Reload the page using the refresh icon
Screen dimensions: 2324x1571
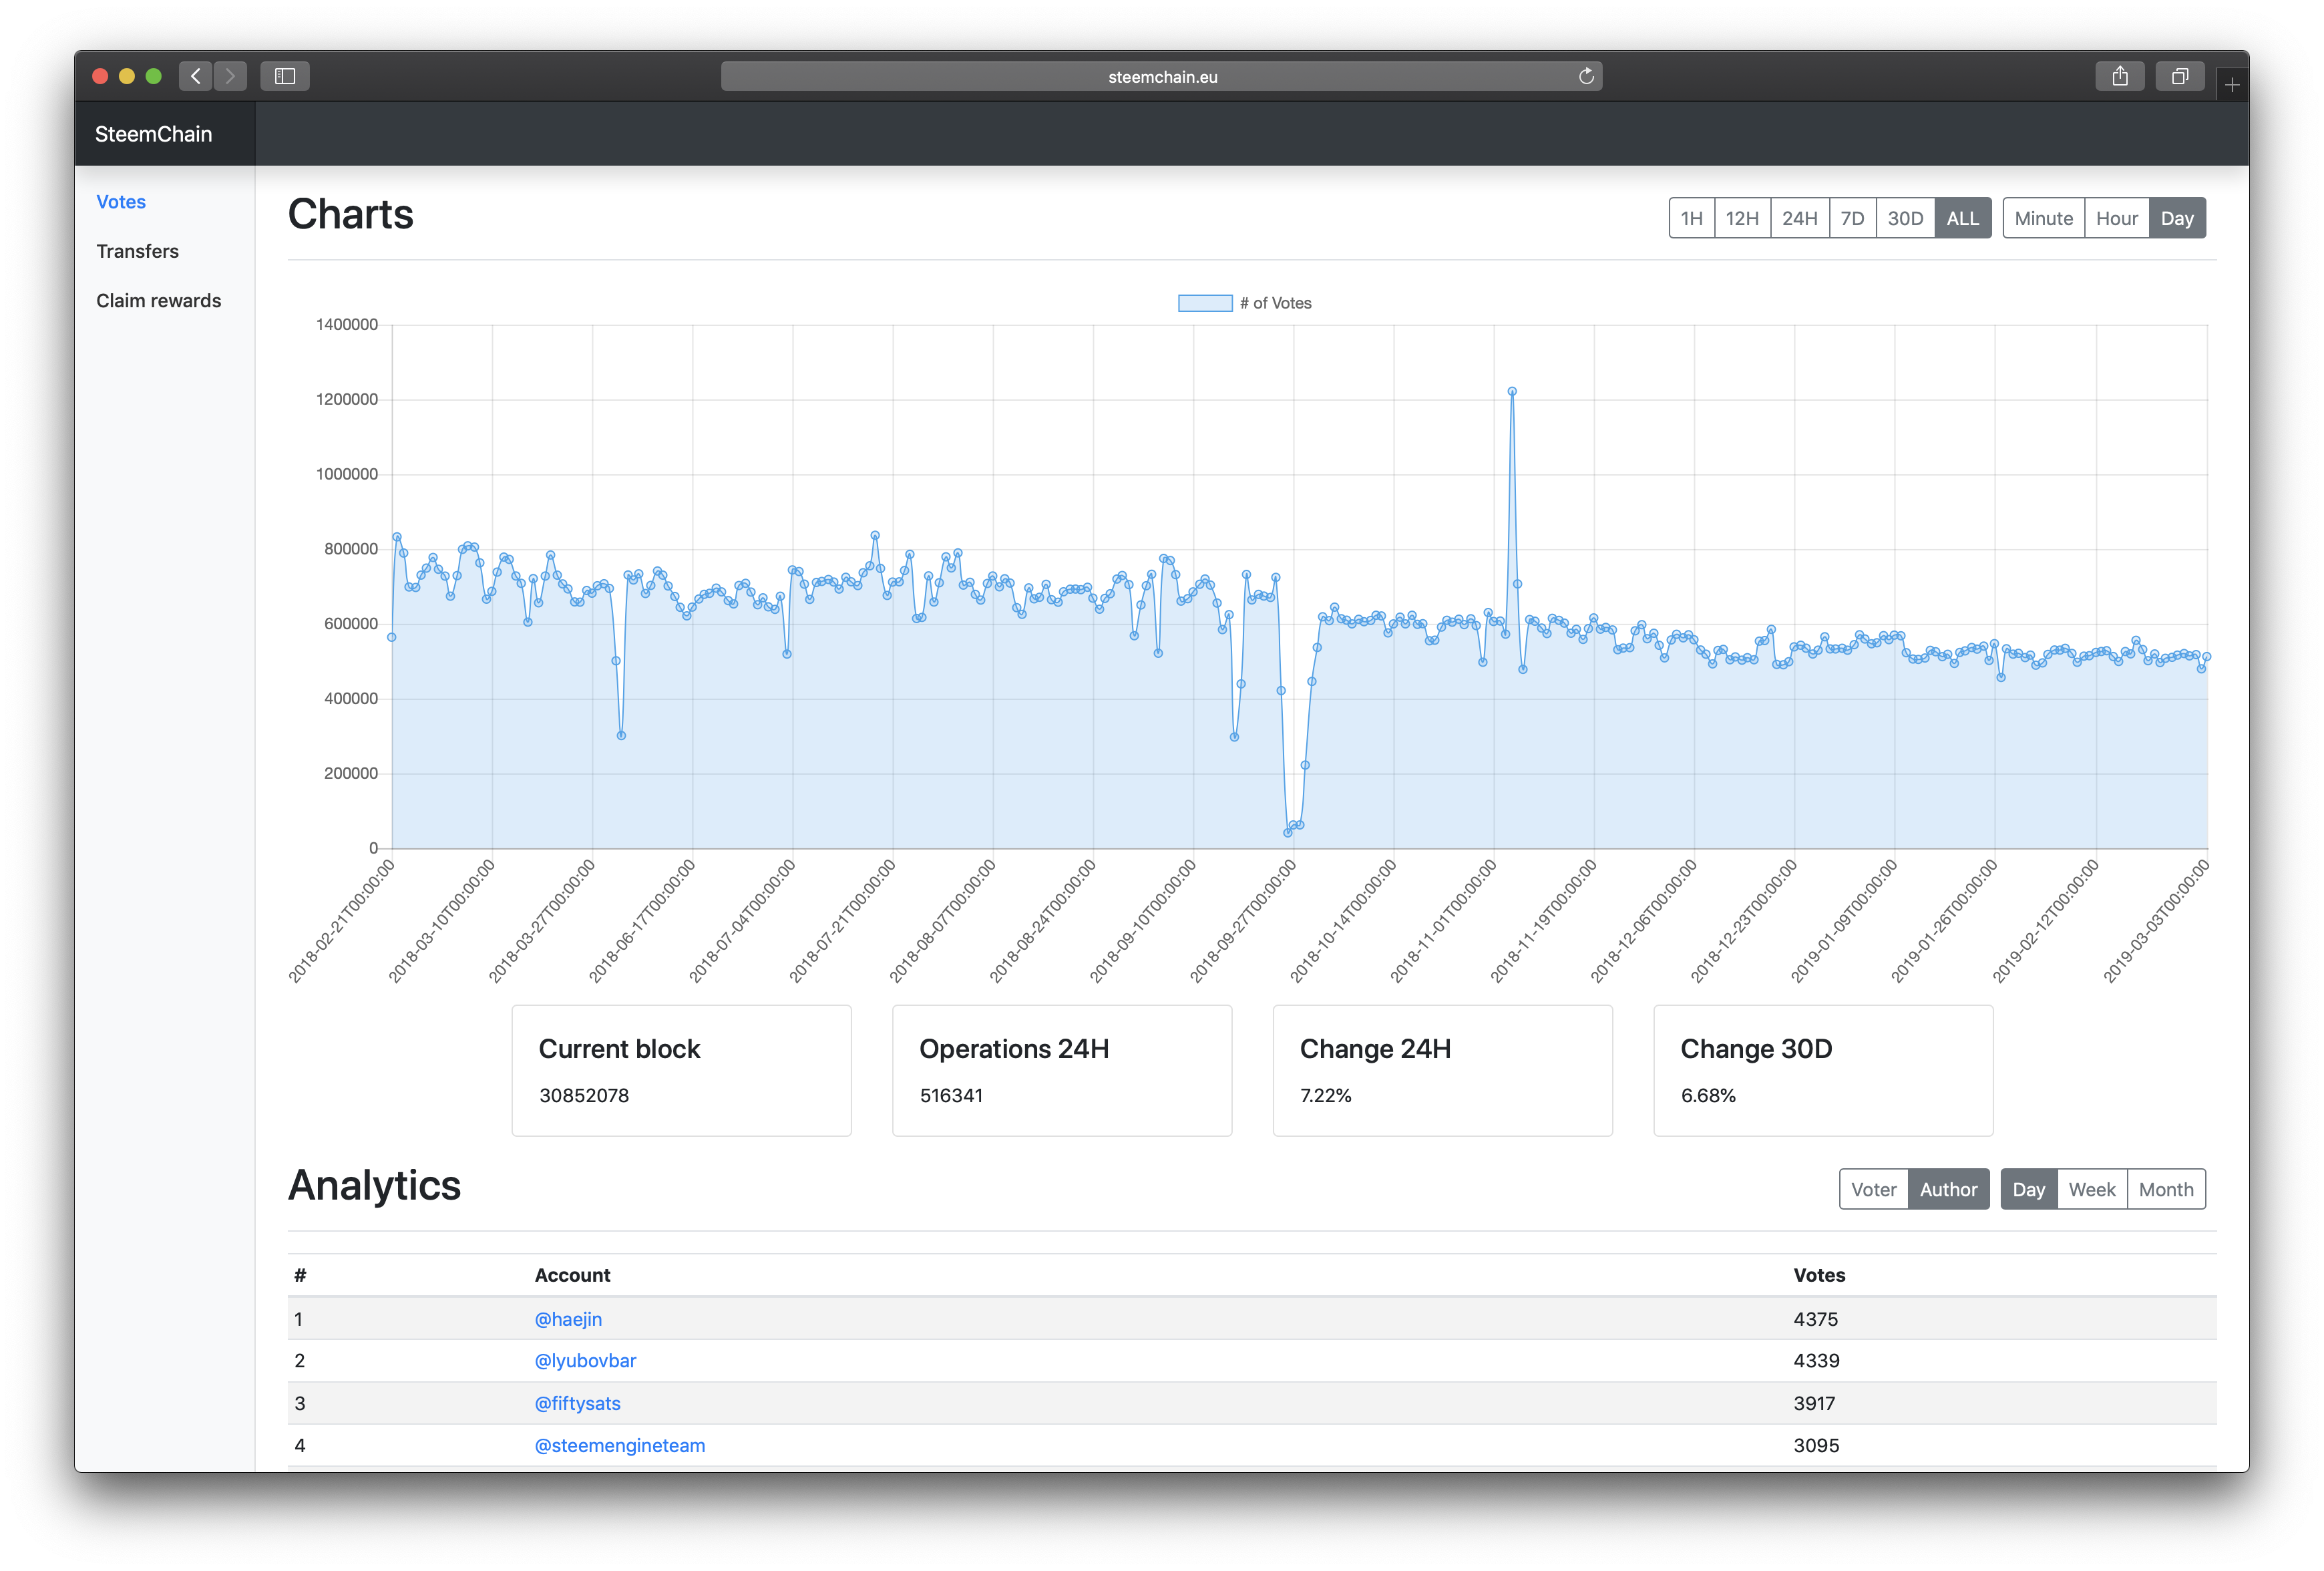coord(1586,77)
